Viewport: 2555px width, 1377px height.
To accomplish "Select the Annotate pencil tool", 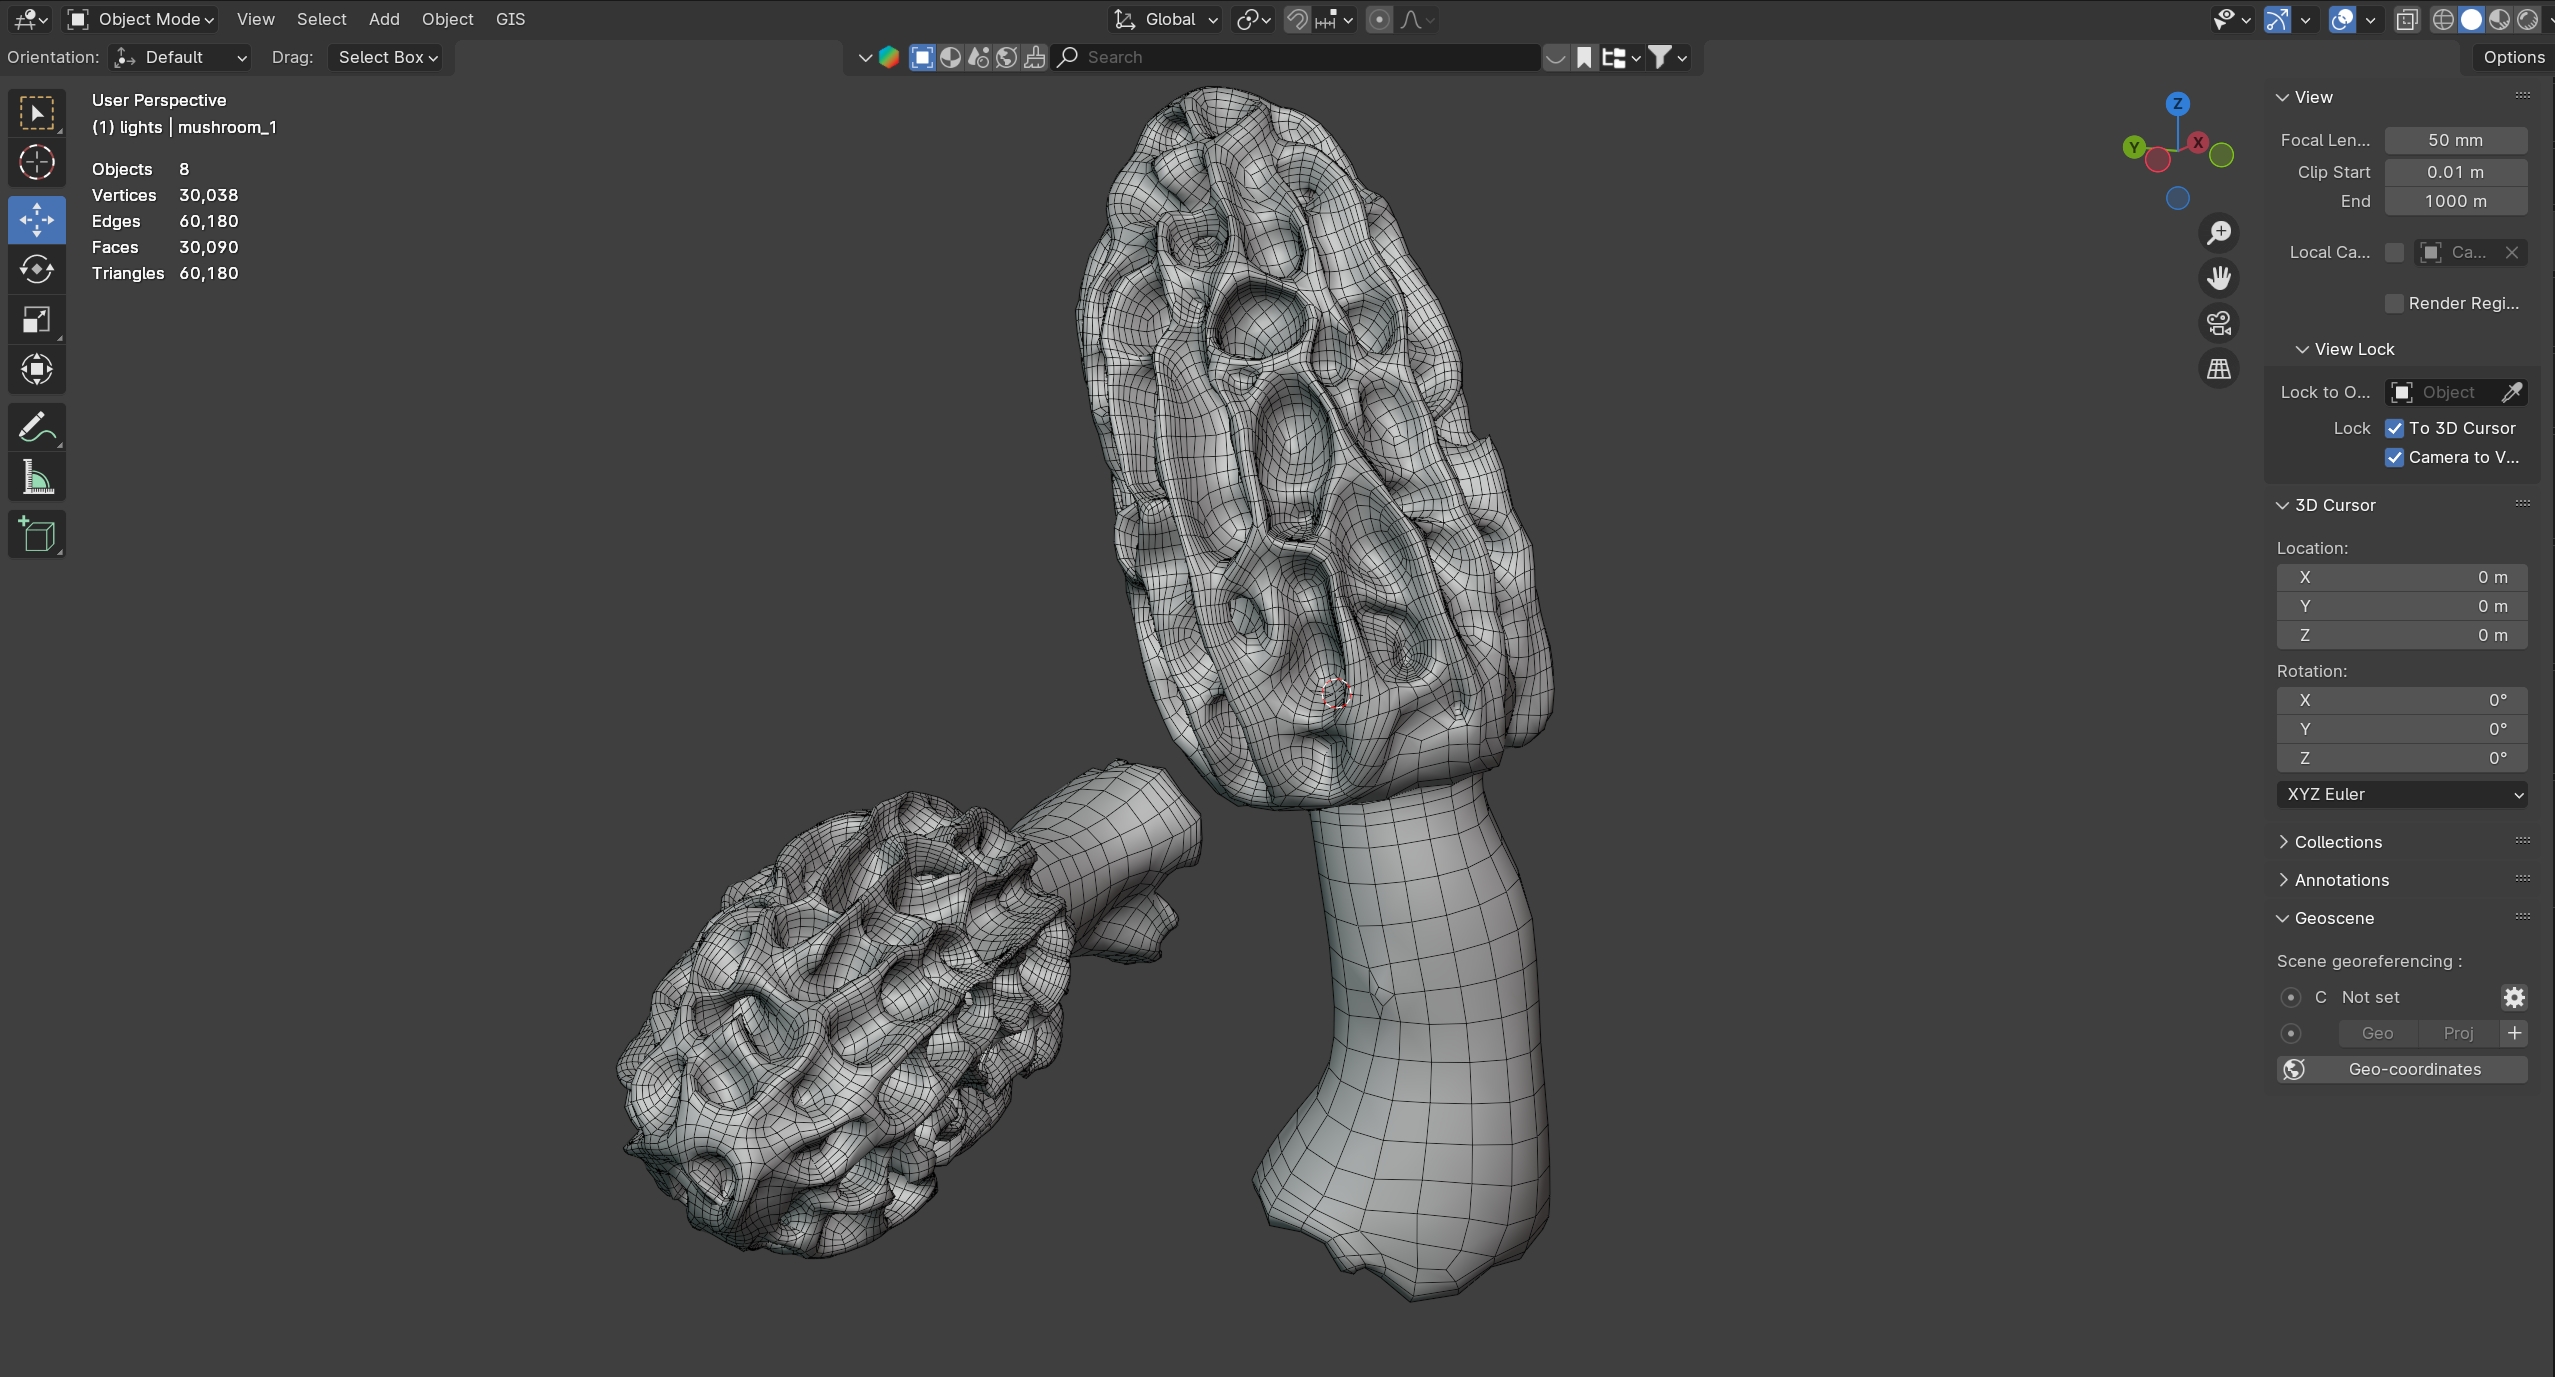I will click(37, 428).
